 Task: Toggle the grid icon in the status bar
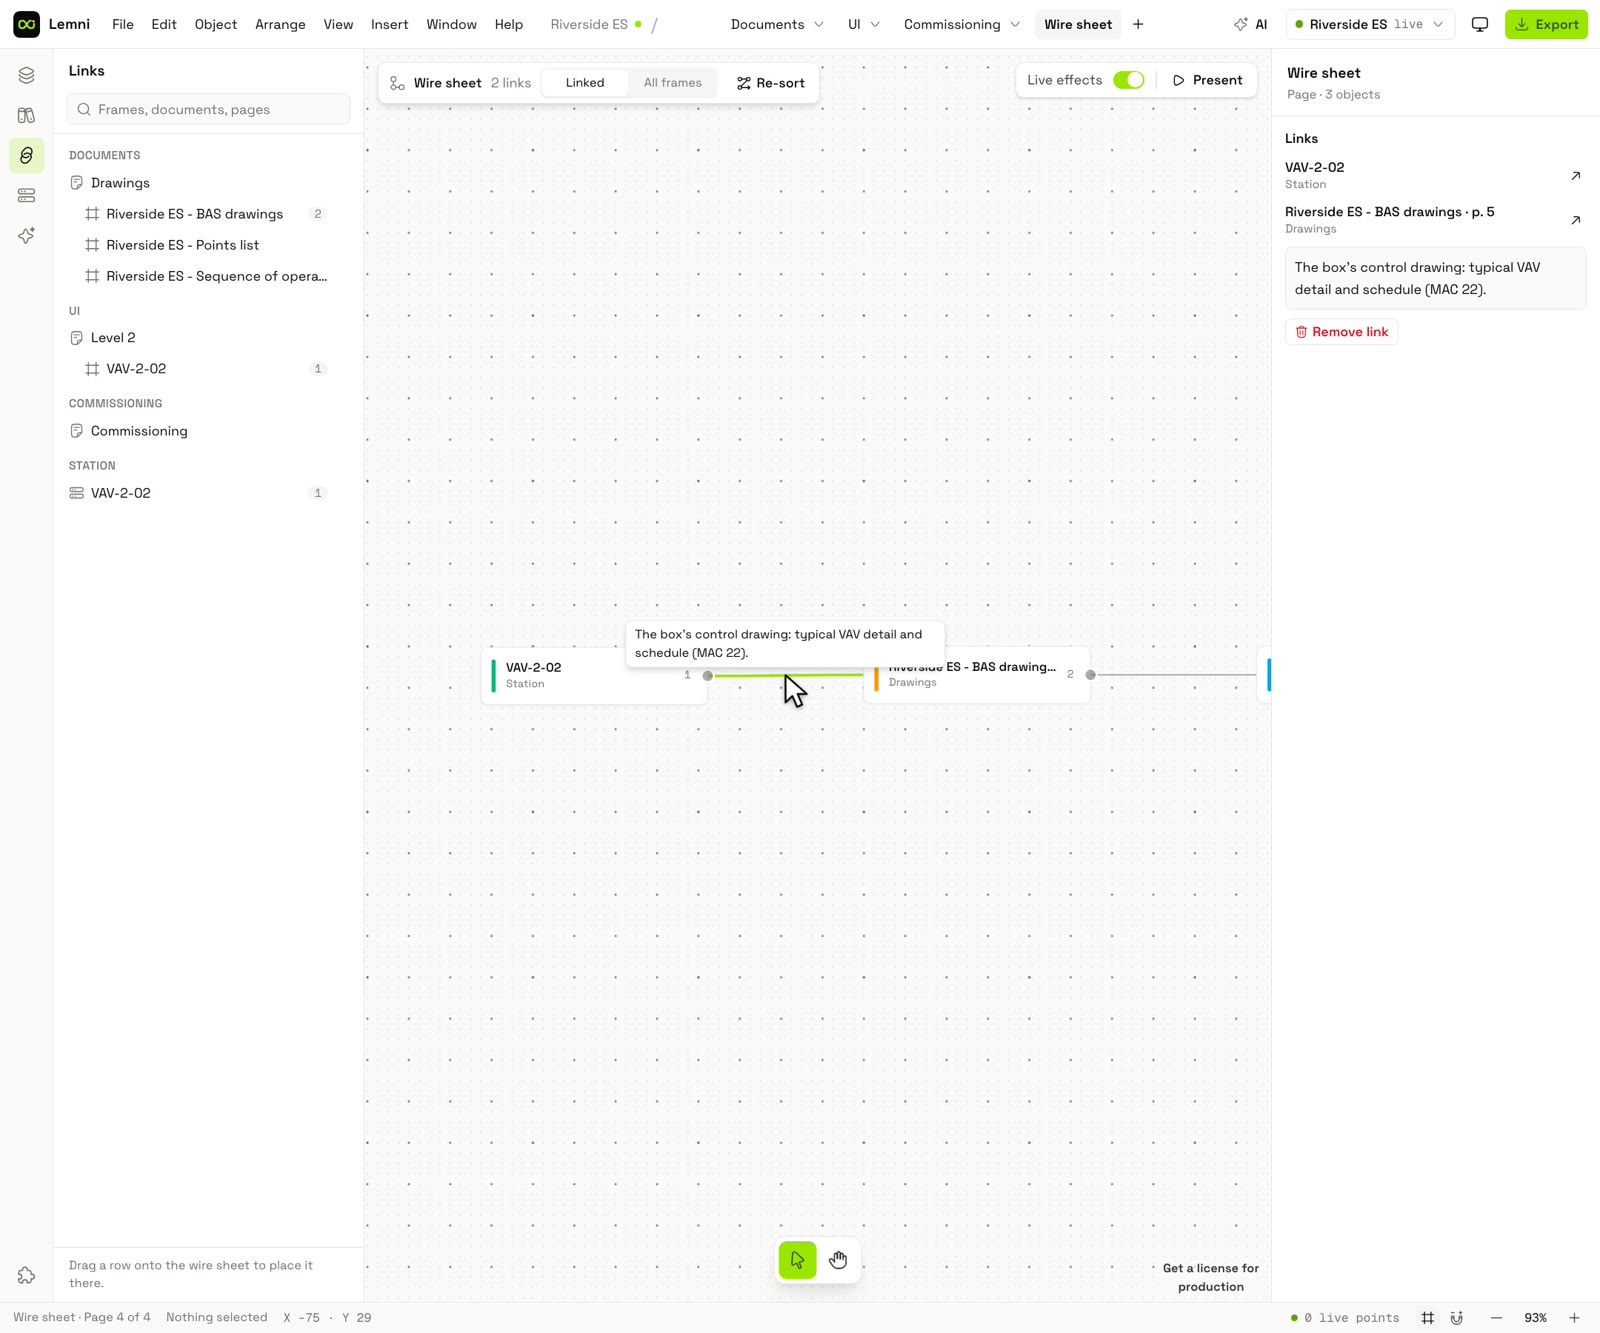pos(1428,1317)
